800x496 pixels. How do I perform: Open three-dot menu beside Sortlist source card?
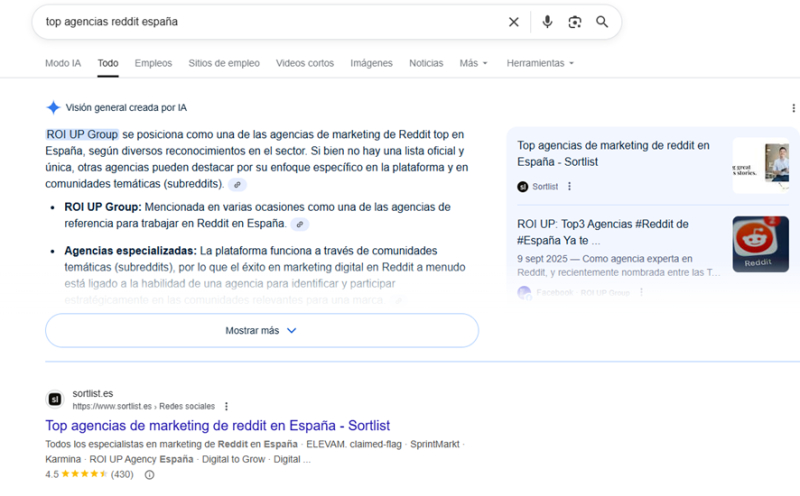570,186
